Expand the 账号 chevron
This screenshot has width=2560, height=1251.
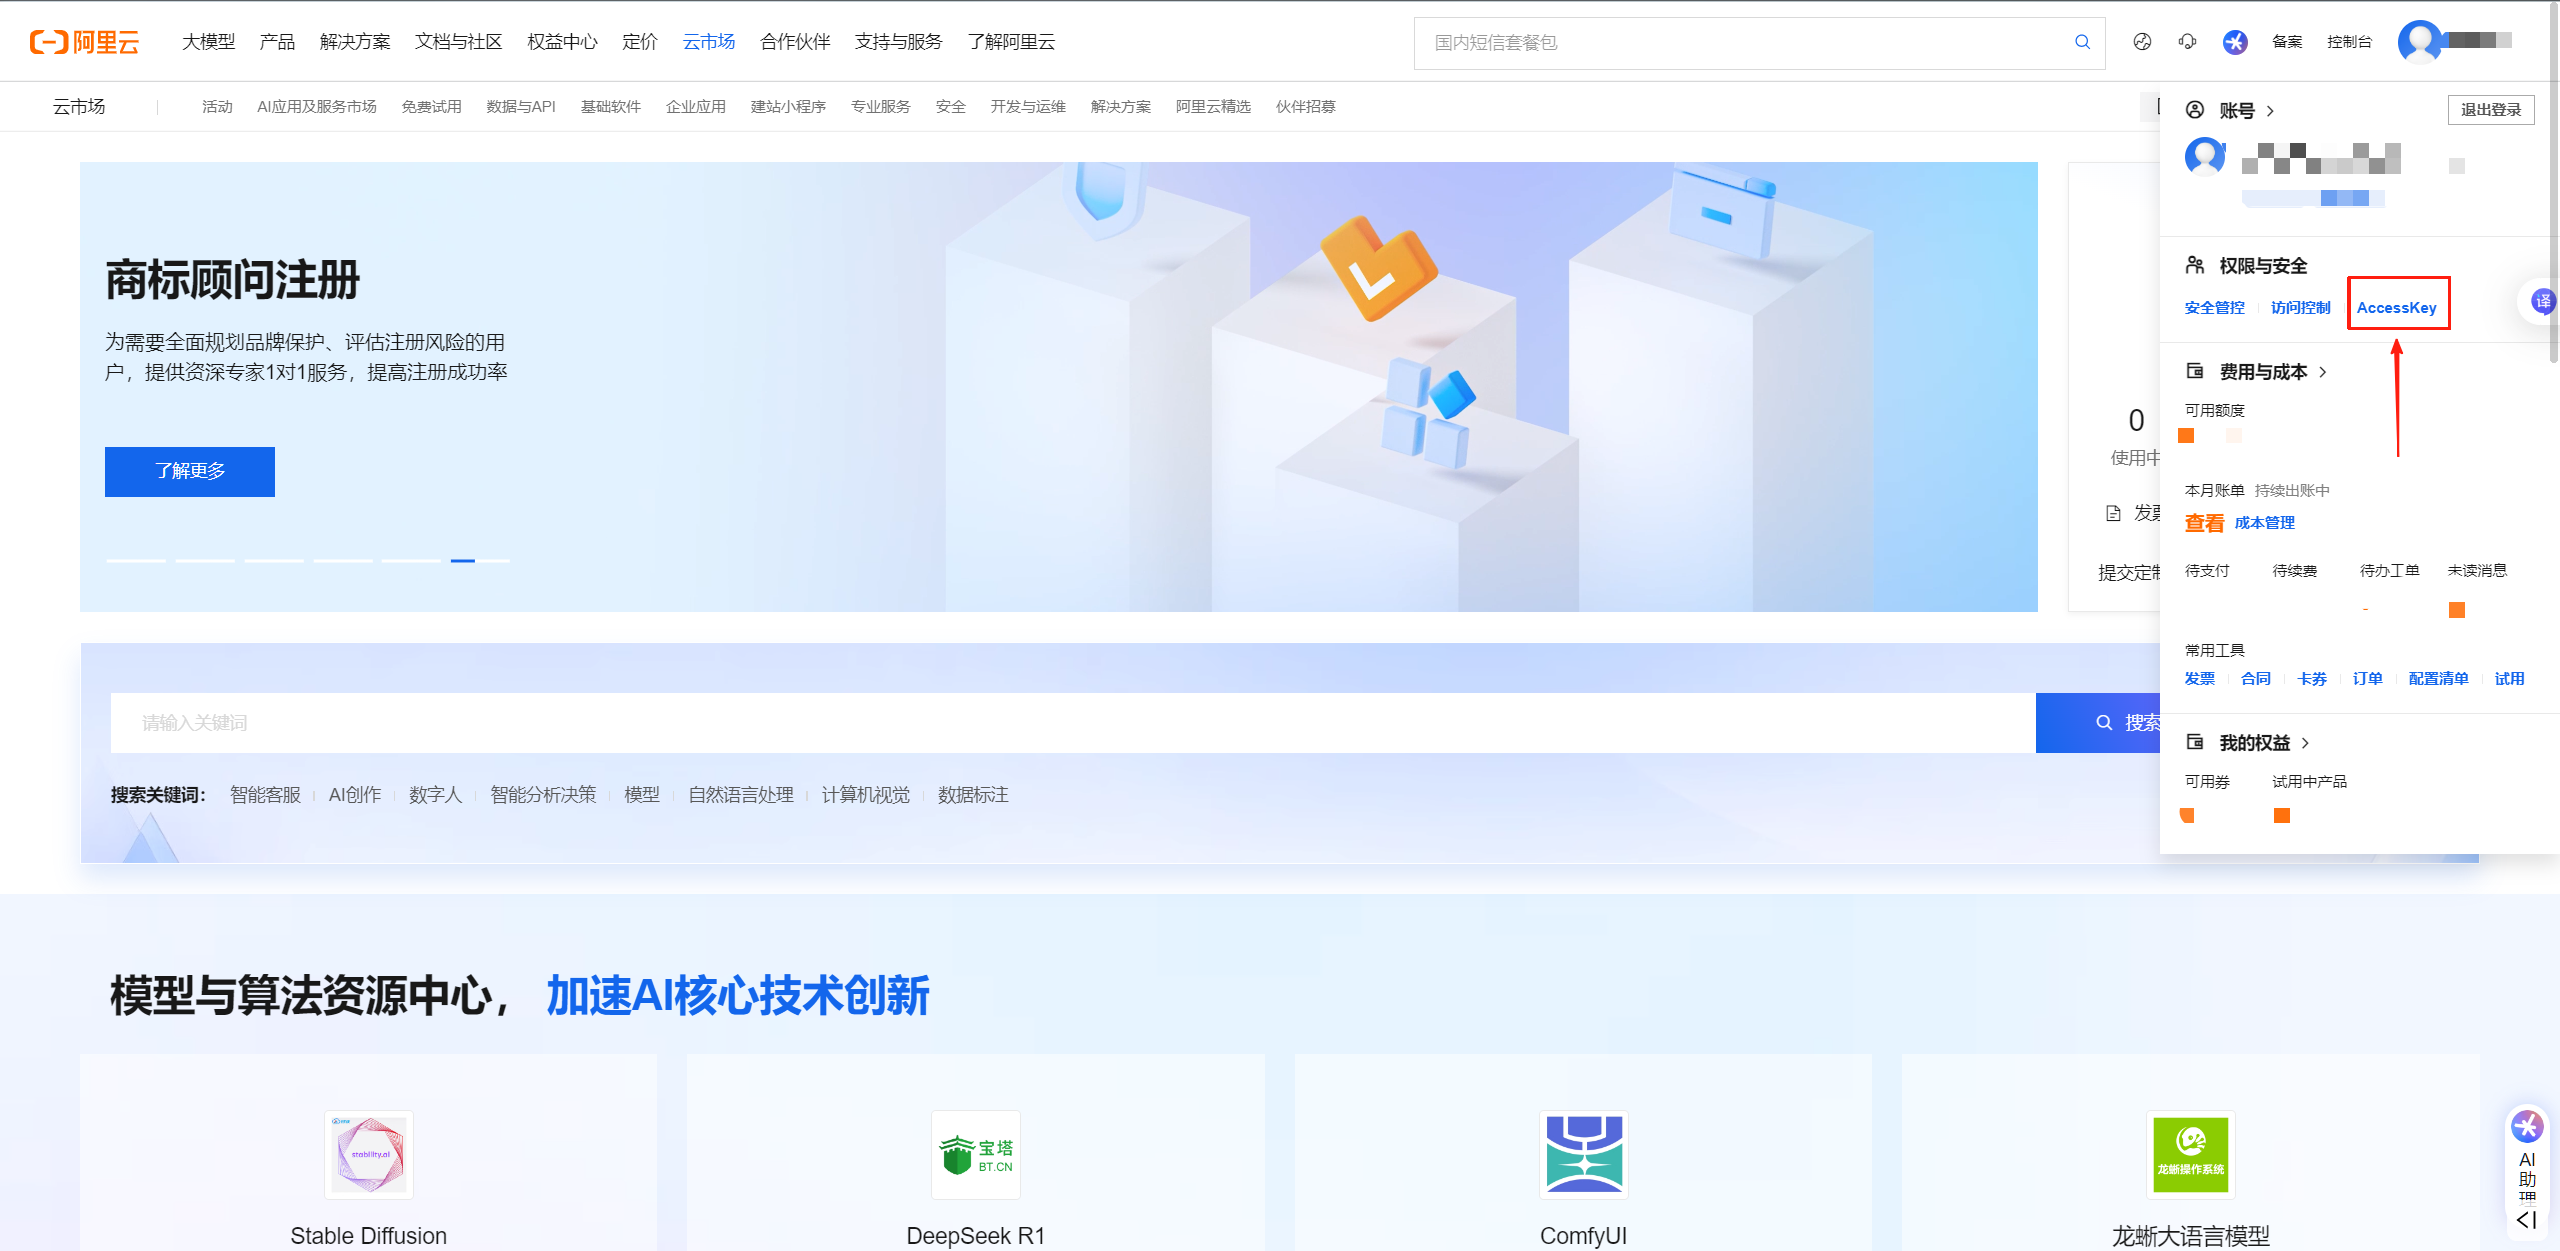(2271, 111)
